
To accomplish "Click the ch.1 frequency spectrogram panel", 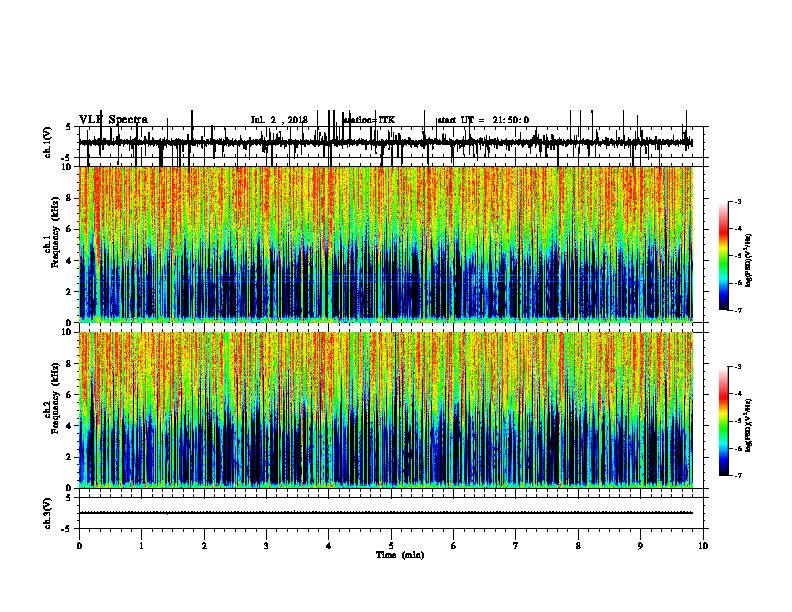I will pyautogui.click(x=386, y=244).
